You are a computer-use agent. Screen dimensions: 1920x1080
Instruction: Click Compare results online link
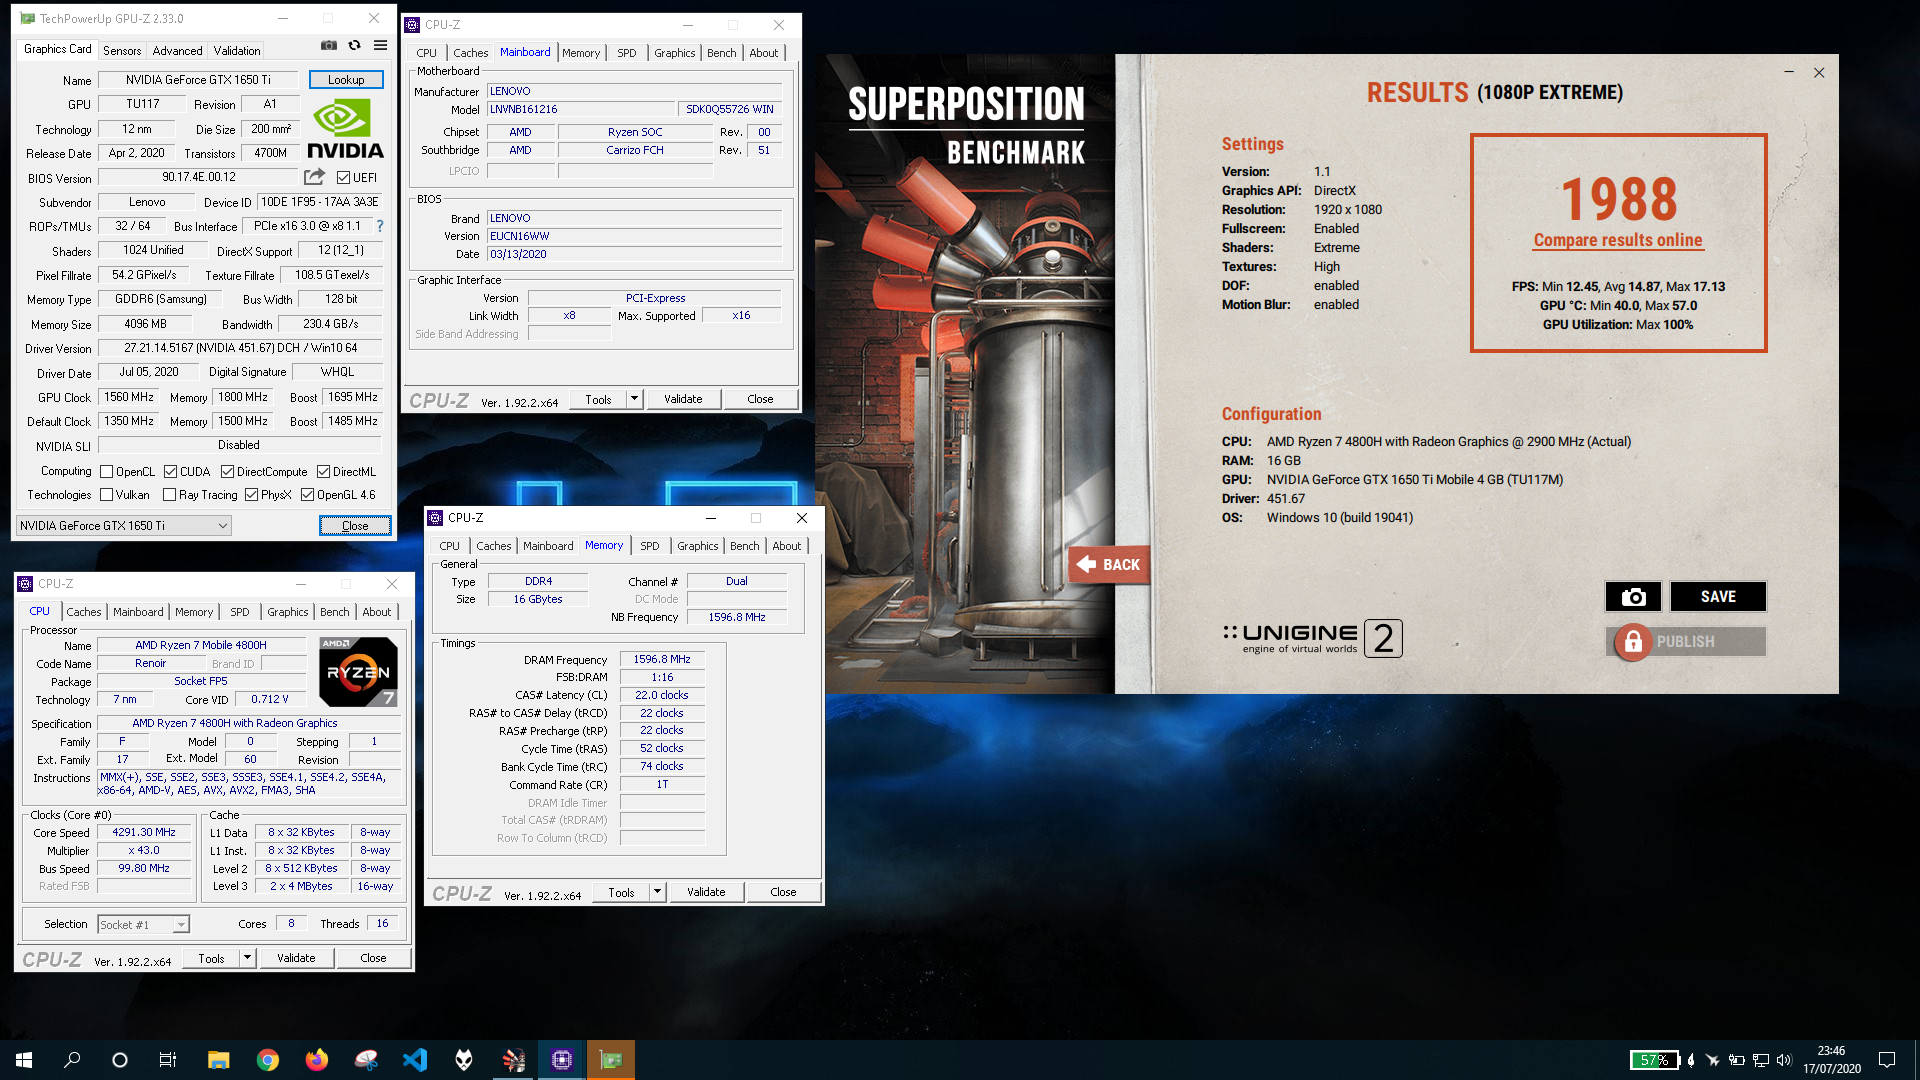(x=1617, y=240)
